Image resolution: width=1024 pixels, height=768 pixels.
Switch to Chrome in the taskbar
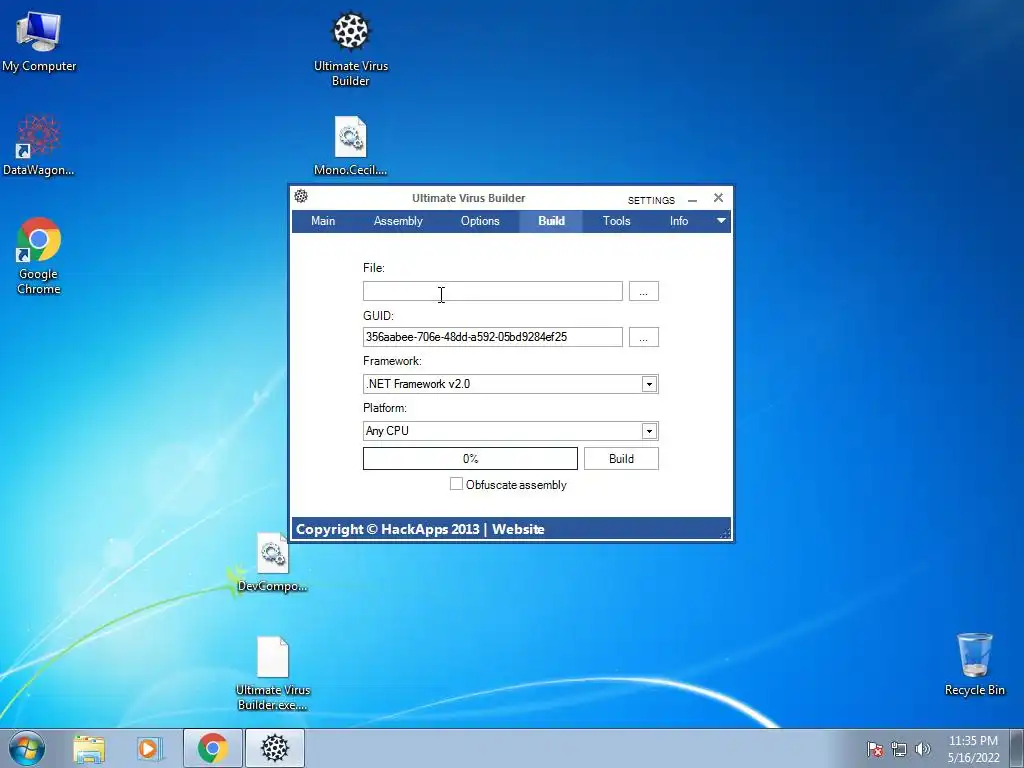click(213, 748)
